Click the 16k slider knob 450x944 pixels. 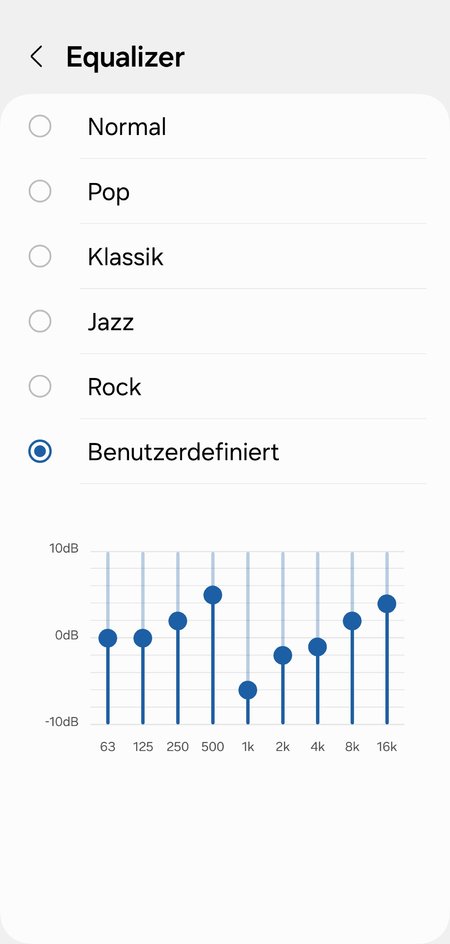387,603
